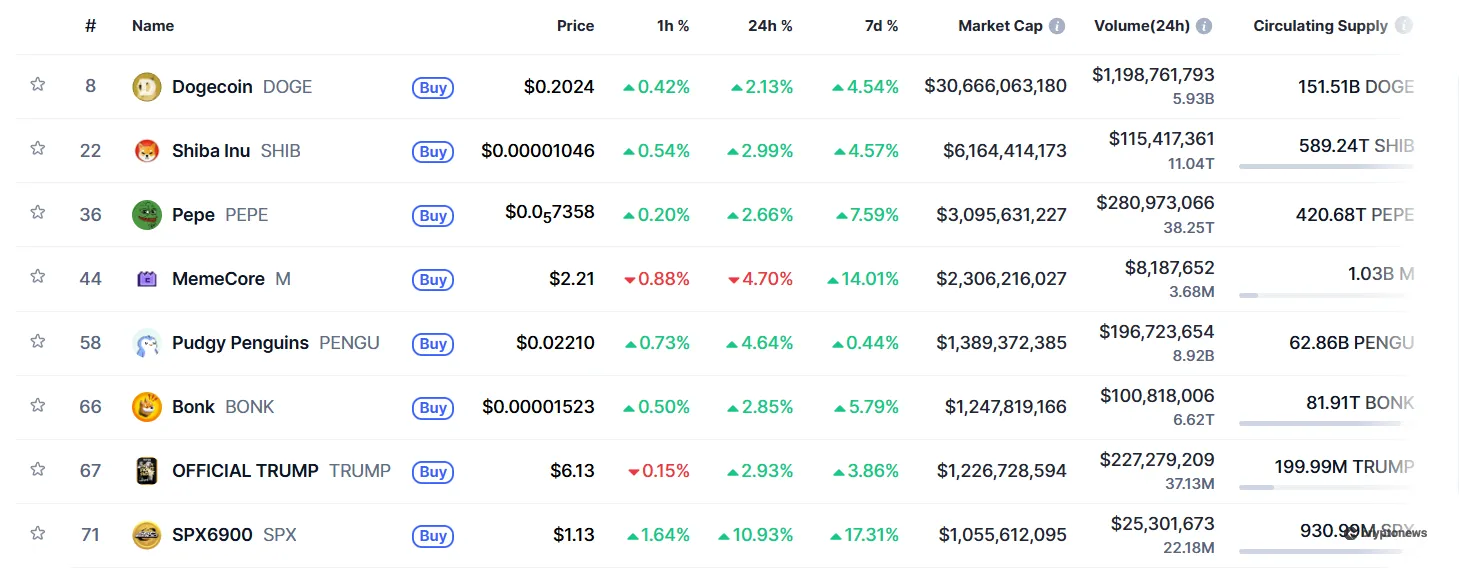Click the SPX6900 coin logo icon

point(147,535)
